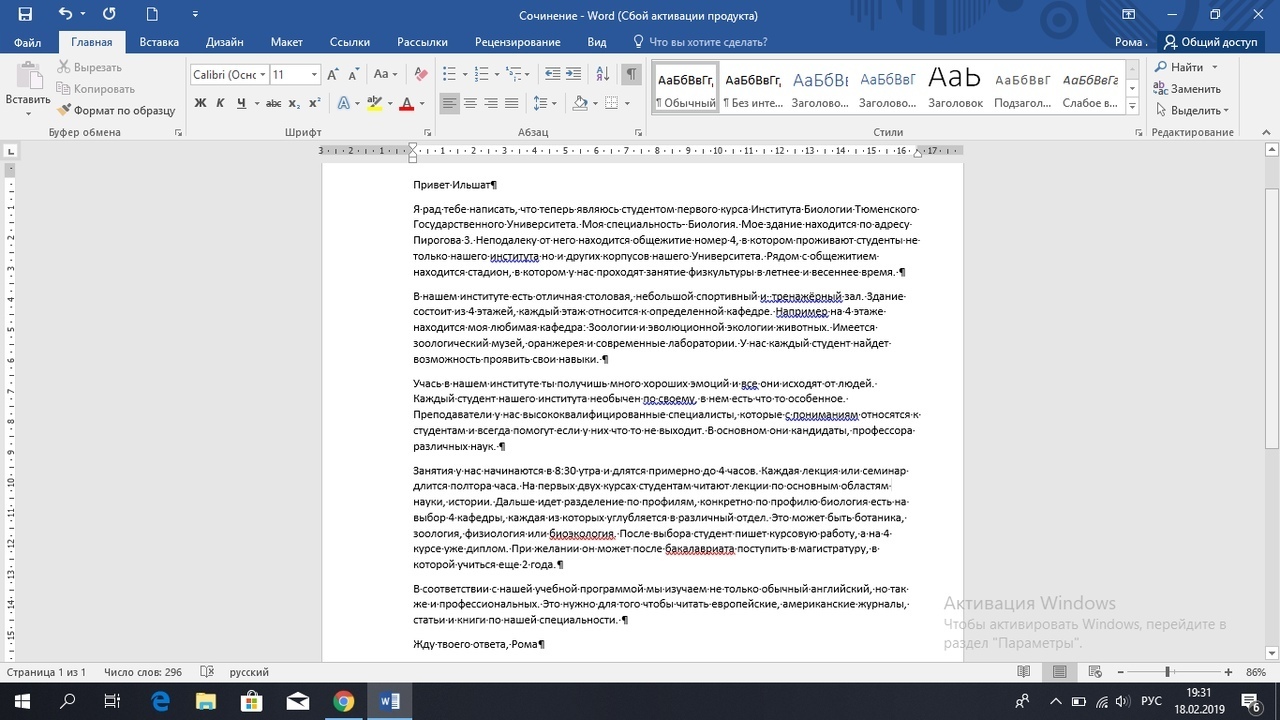Toggle paragraph marks (¶) display

[x=631, y=74]
